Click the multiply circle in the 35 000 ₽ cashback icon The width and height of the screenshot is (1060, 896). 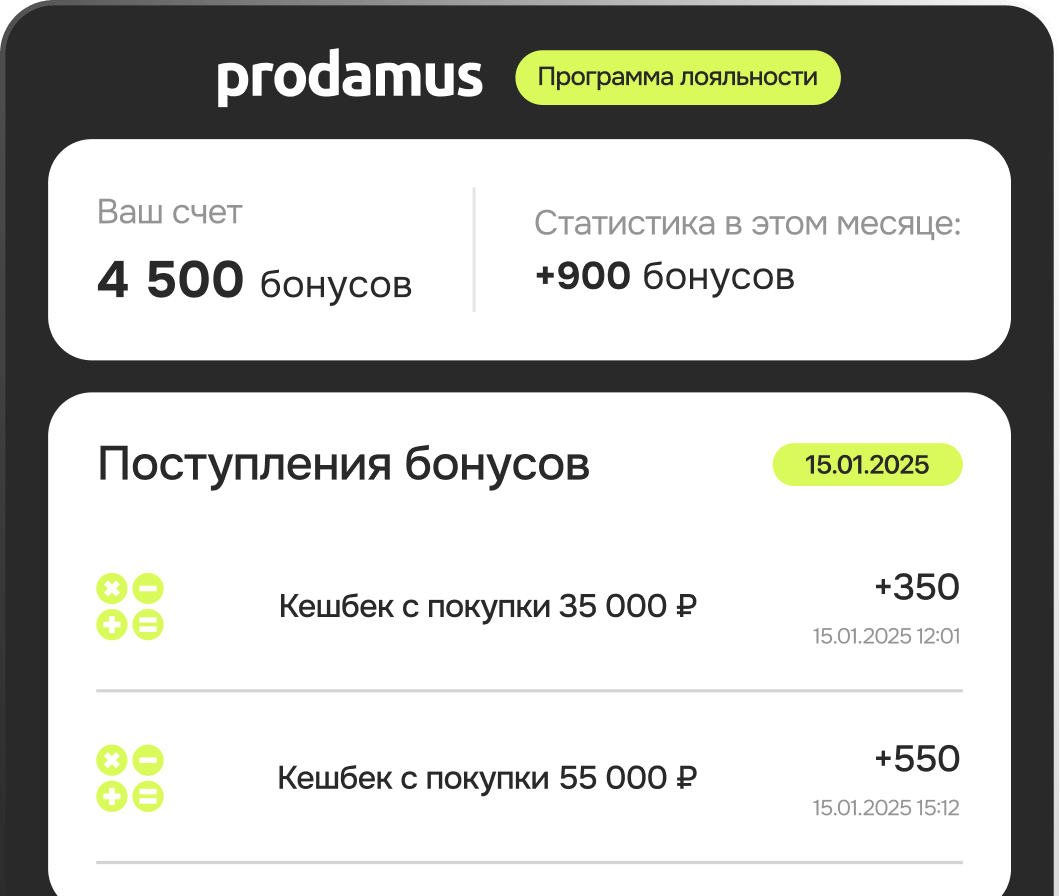tap(111, 590)
